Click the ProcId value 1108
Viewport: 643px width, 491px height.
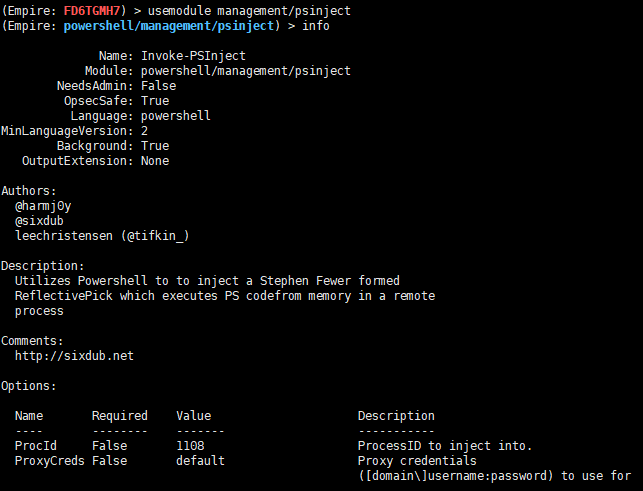click(x=190, y=446)
